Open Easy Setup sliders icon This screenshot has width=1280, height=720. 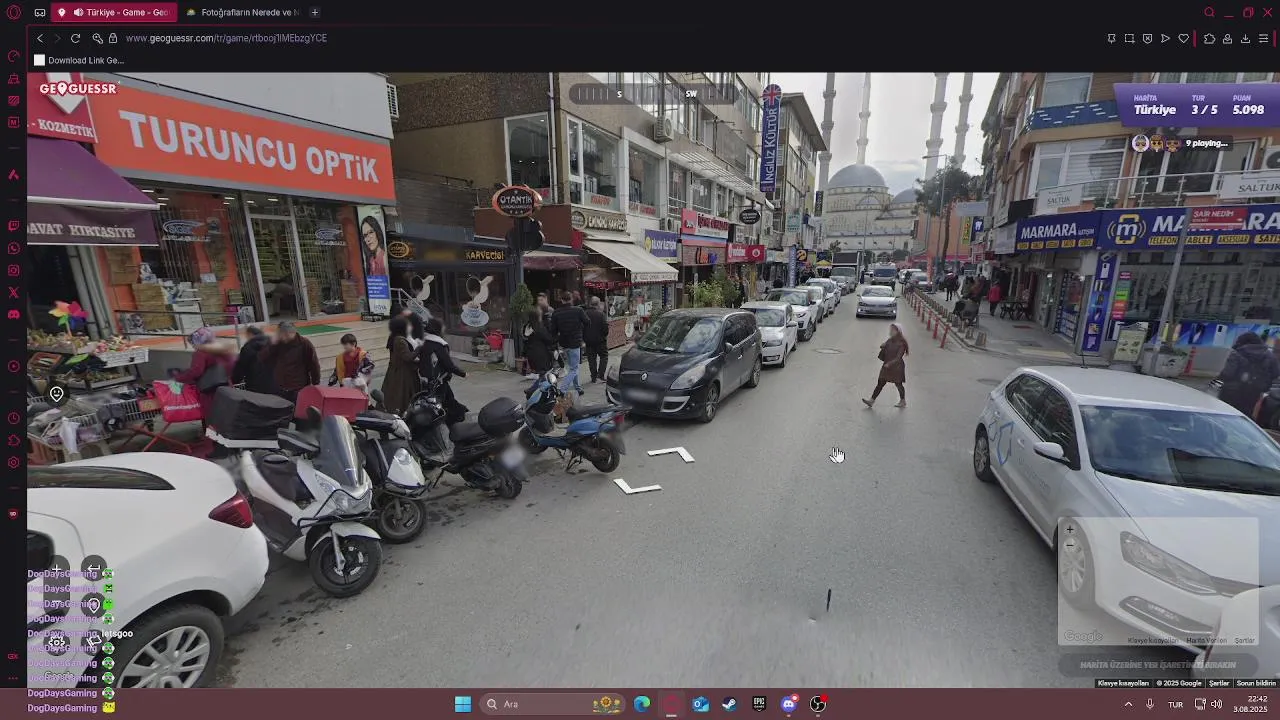pos(1264,38)
